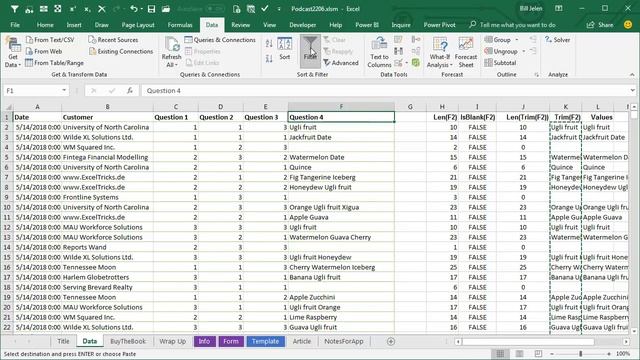Collapse the ribbon with the caret
The width and height of the screenshot is (640, 360).
point(632,75)
